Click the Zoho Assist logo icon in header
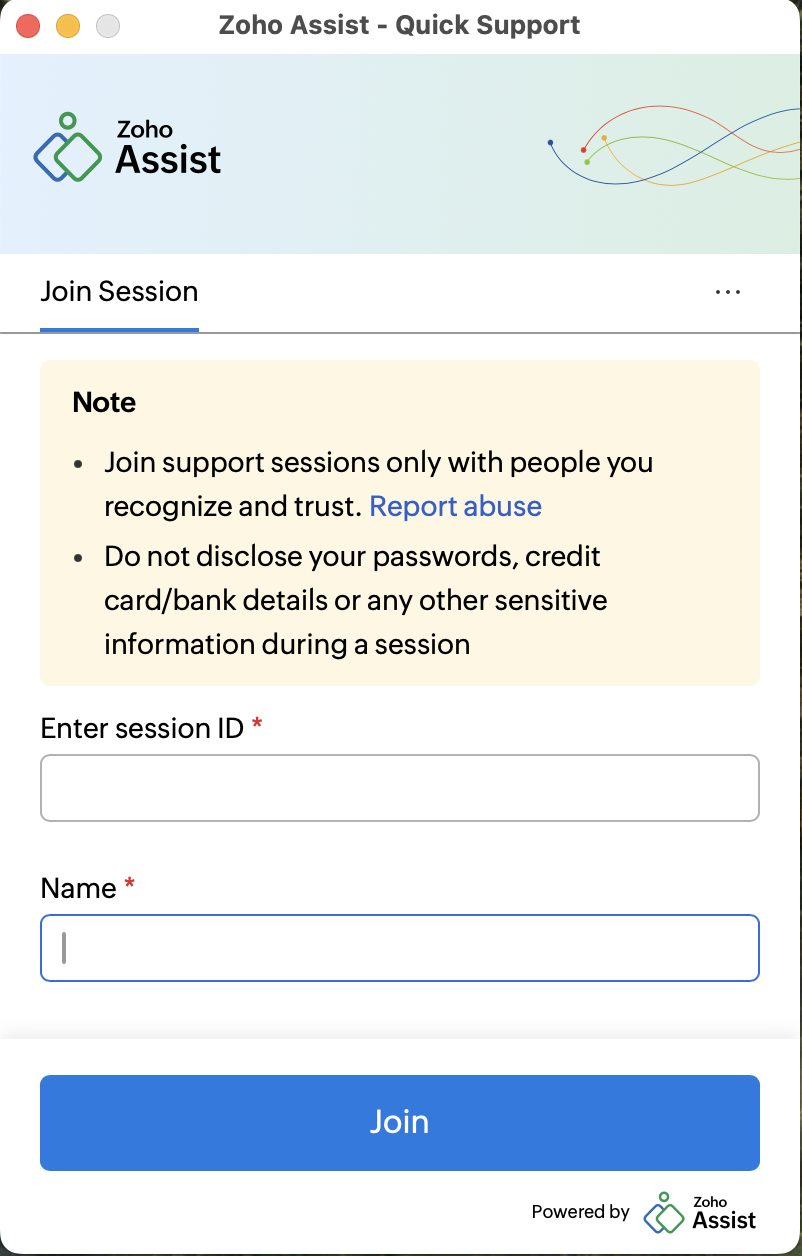The height and width of the screenshot is (1256, 802). click(68, 148)
